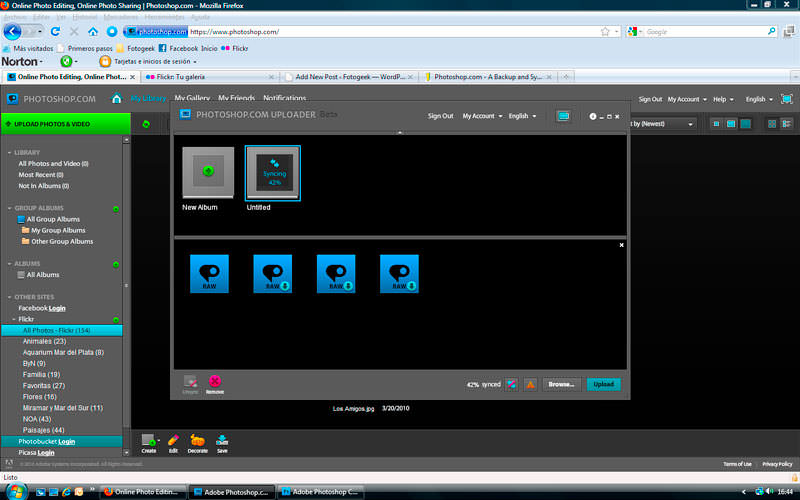Bookmark page with star icon
The image size is (800, 500).
[605, 32]
